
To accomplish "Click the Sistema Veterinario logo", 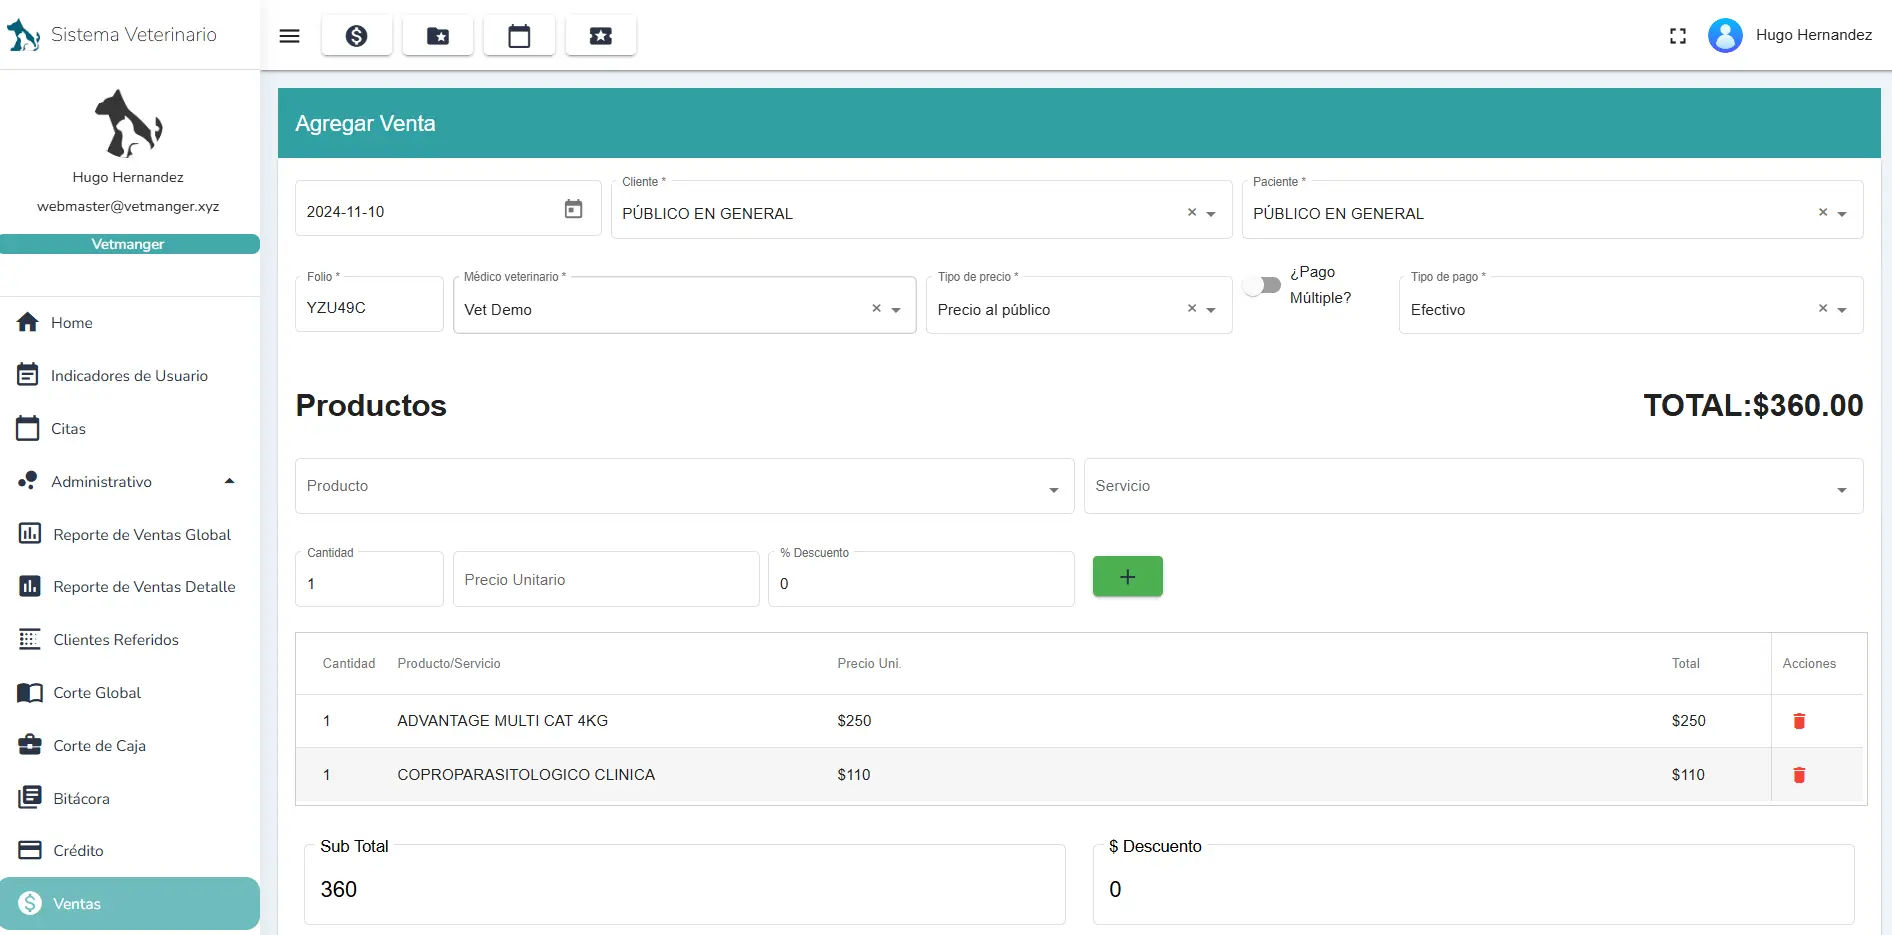I will pyautogui.click(x=24, y=35).
